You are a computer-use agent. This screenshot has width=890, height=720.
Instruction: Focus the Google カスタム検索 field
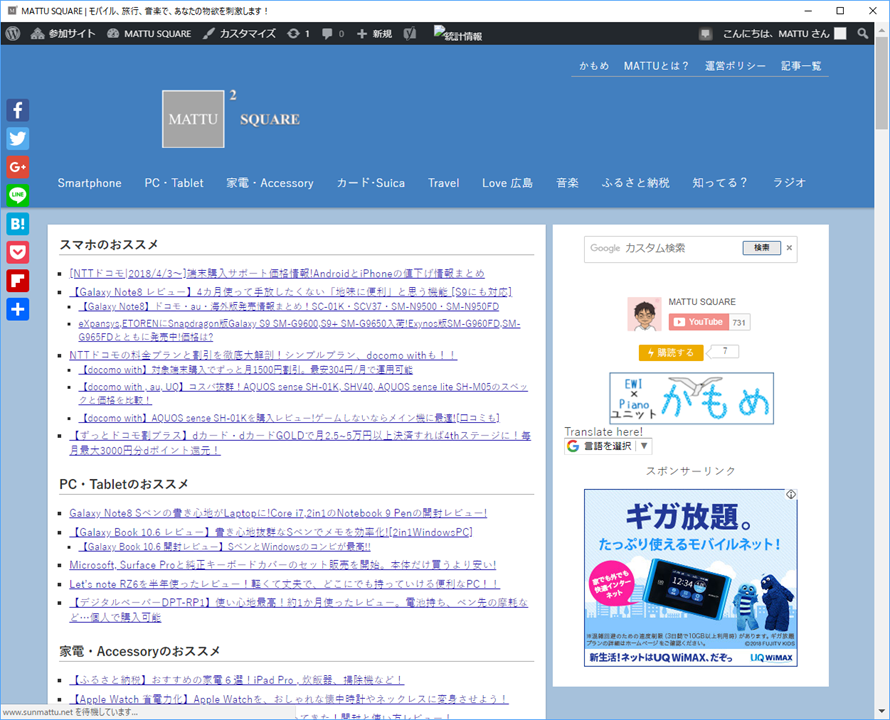[663, 248]
